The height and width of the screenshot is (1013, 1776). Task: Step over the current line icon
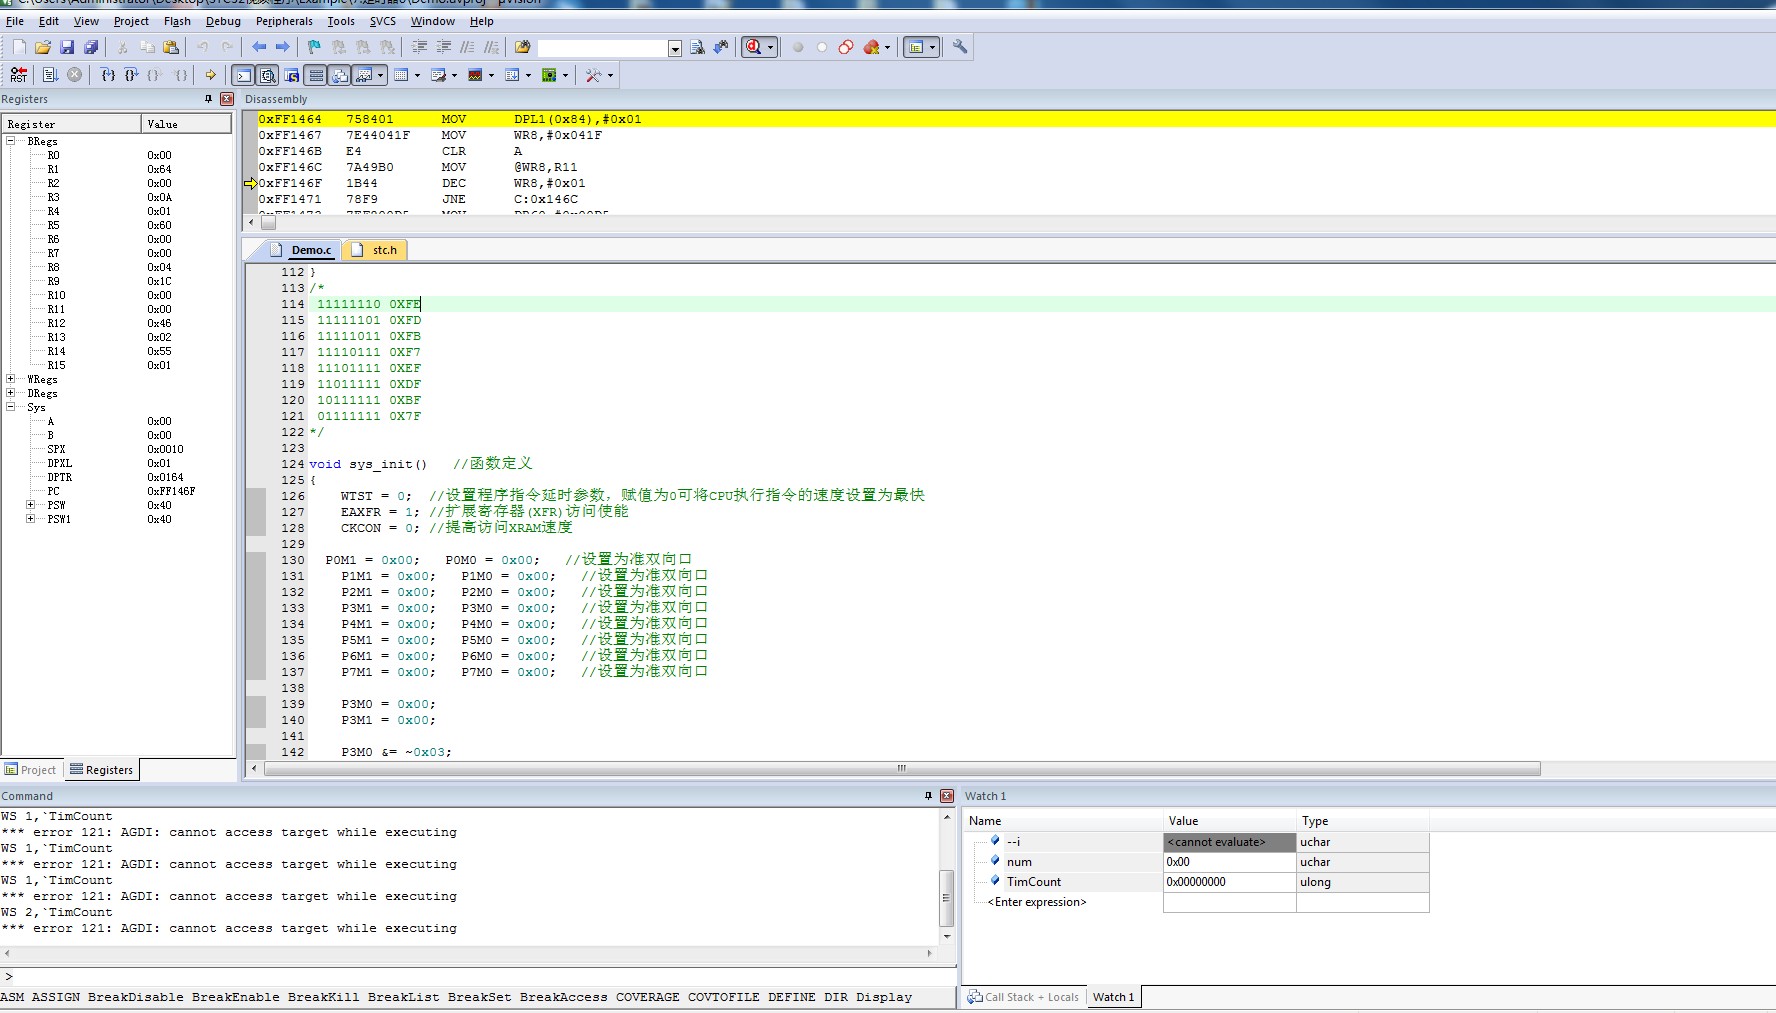click(x=131, y=75)
